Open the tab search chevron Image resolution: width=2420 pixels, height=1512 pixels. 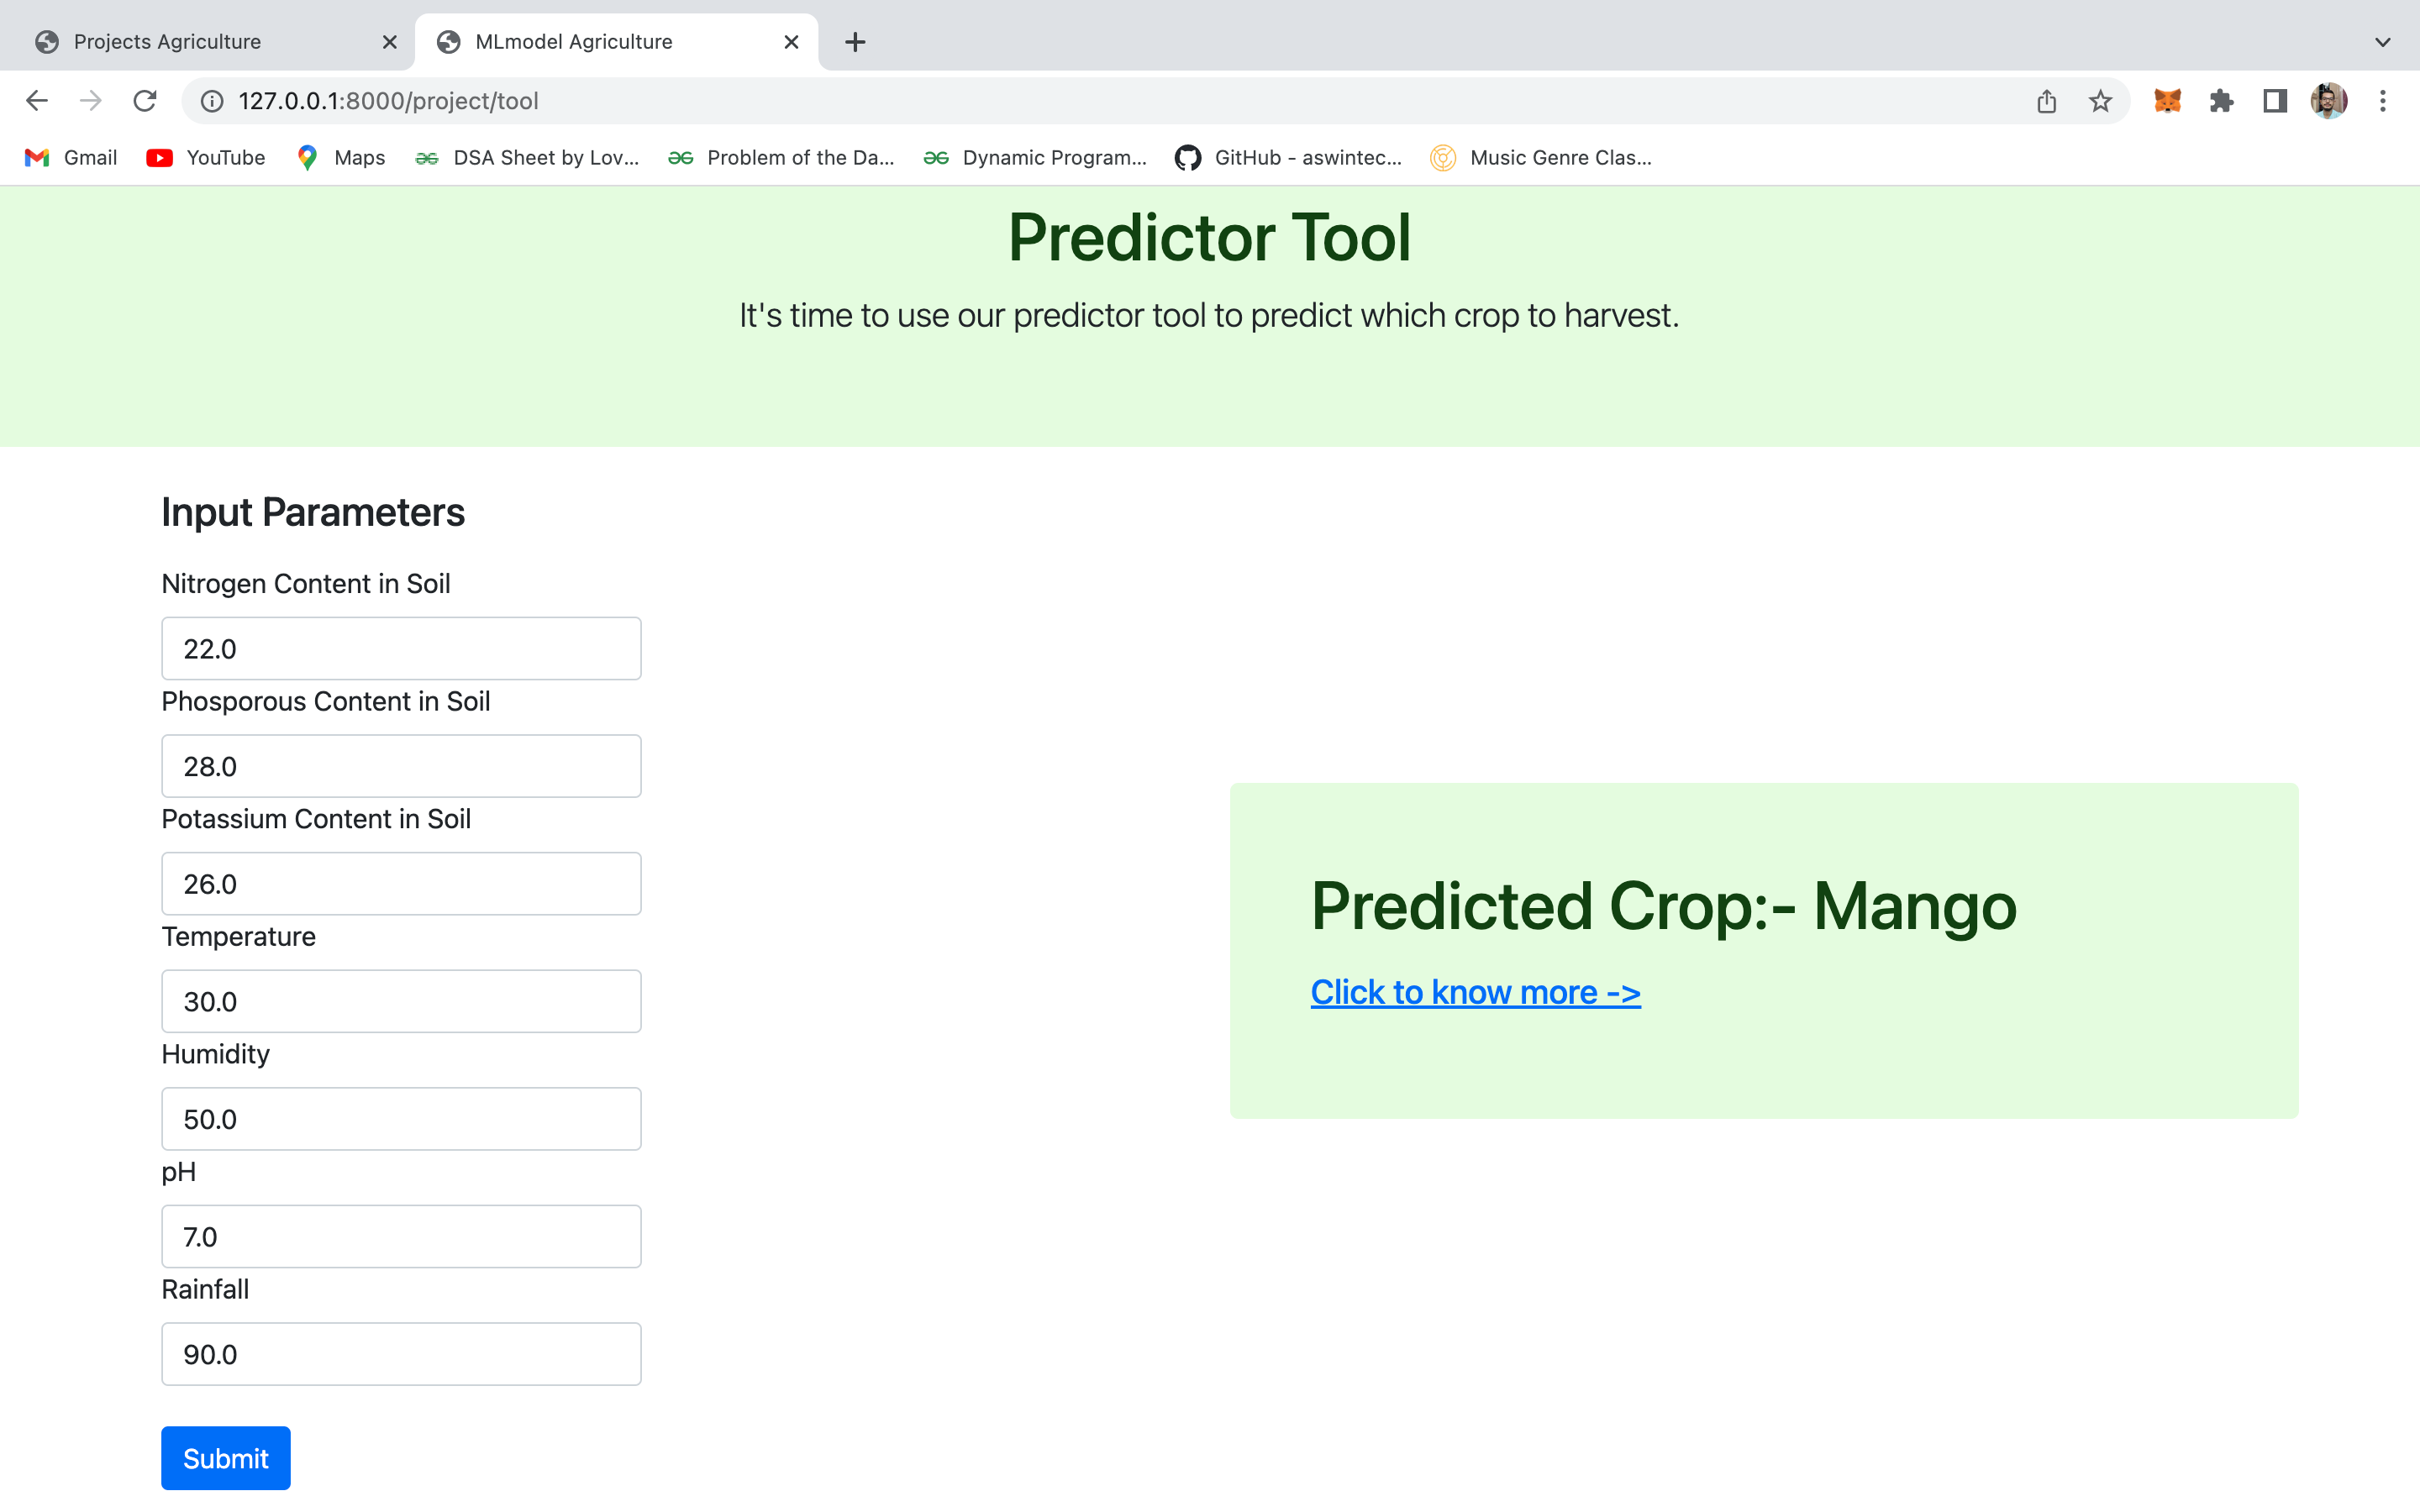pyautogui.click(x=2383, y=42)
